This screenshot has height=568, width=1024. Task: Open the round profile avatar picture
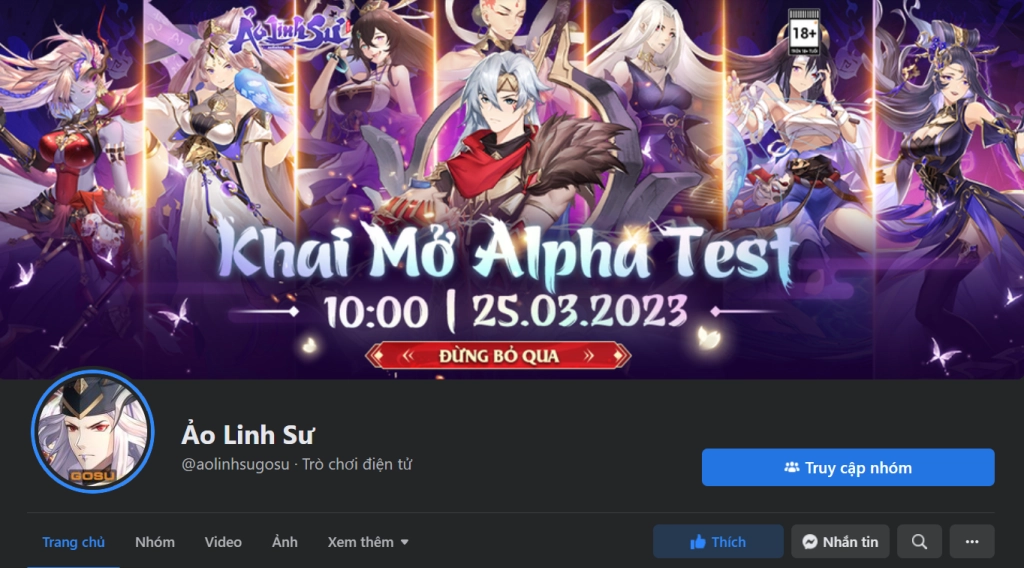point(93,432)
